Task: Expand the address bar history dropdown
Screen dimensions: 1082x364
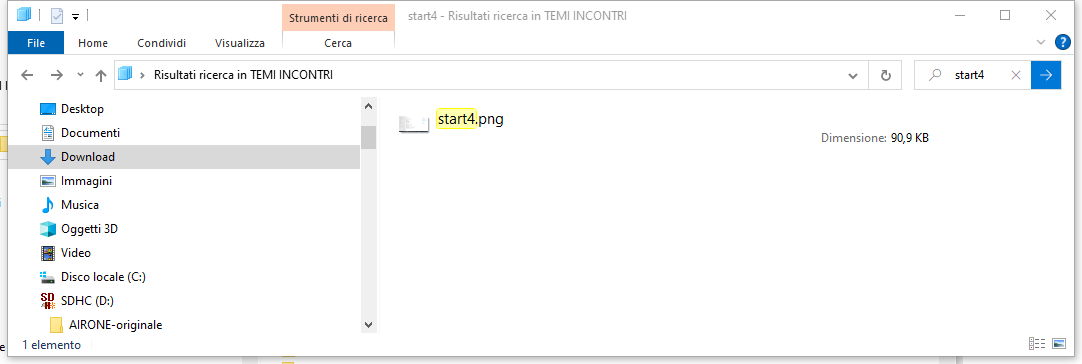Action: [x=853, y=75]
